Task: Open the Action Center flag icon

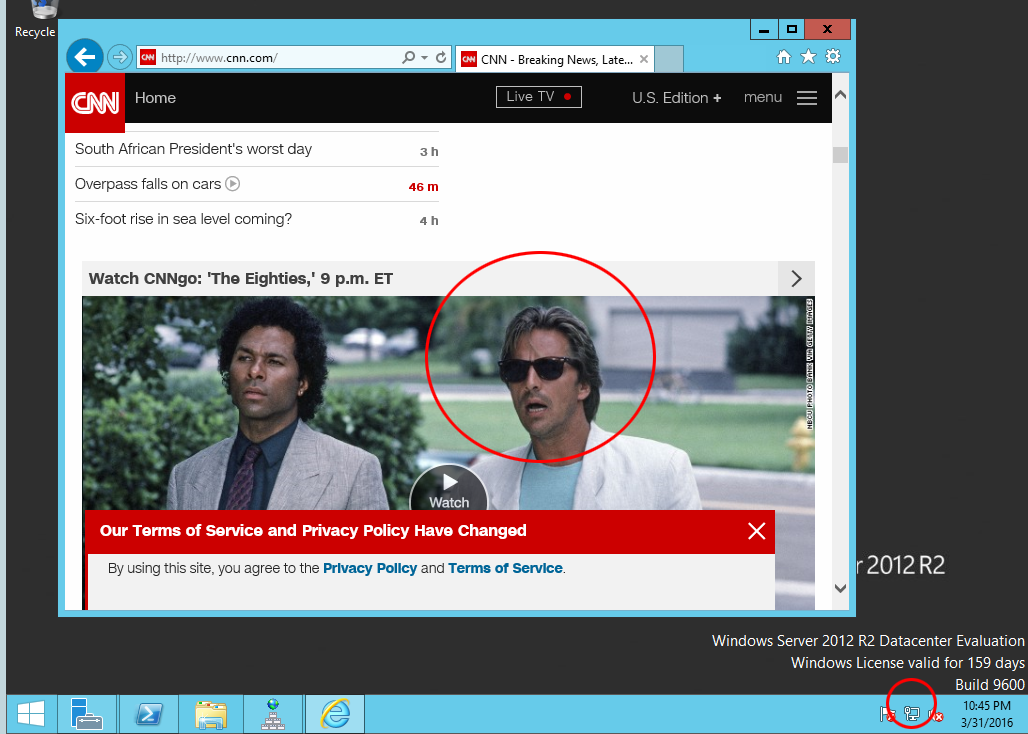Action: pos(888,714)
